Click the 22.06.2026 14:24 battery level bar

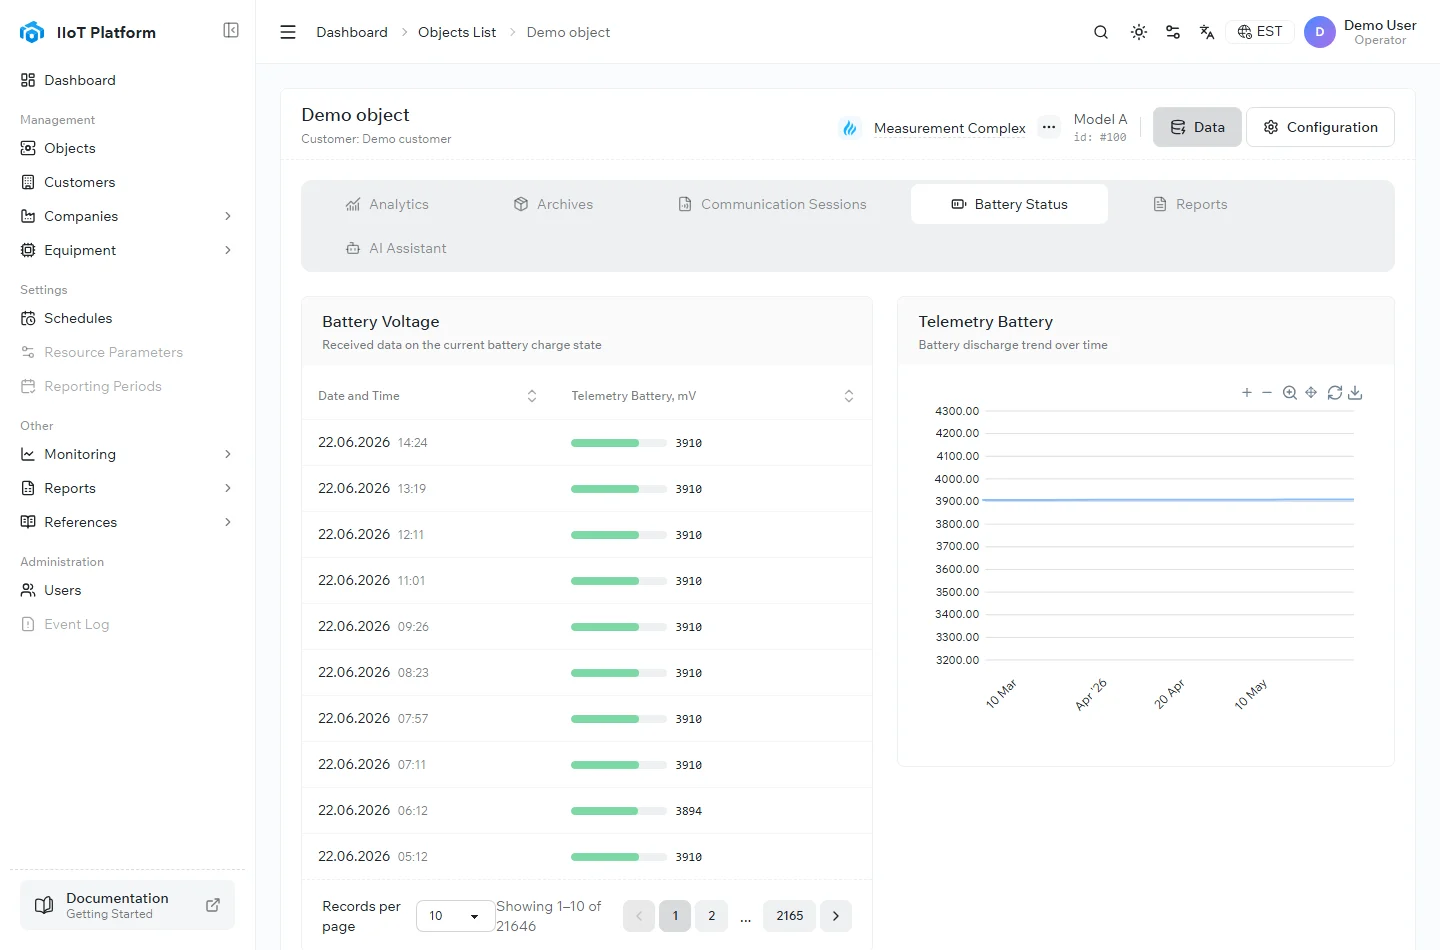619,443
